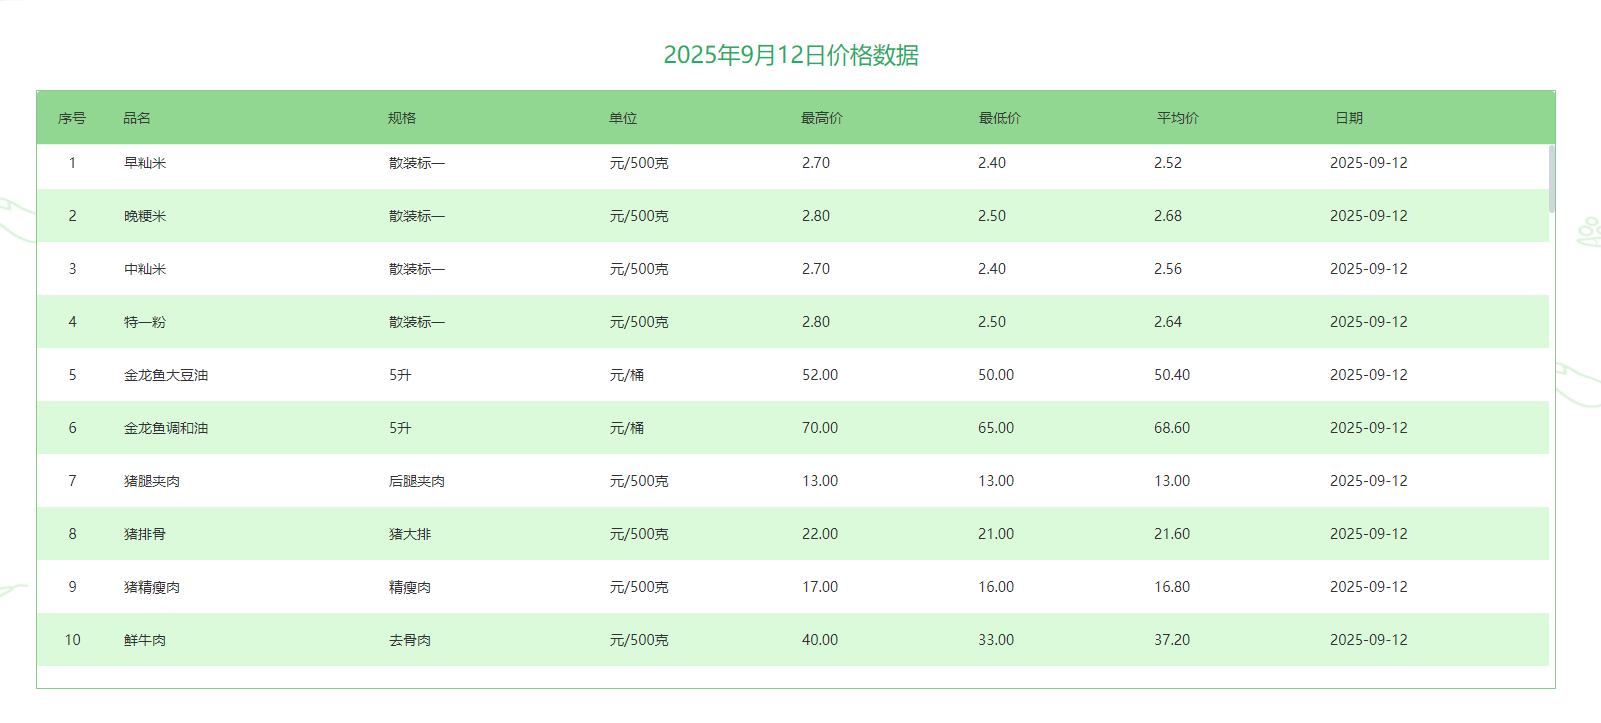Viewport: 1601px width, 723px height.
Task: Click the average price 50.40 cell
Action: tap(1172, 375)
